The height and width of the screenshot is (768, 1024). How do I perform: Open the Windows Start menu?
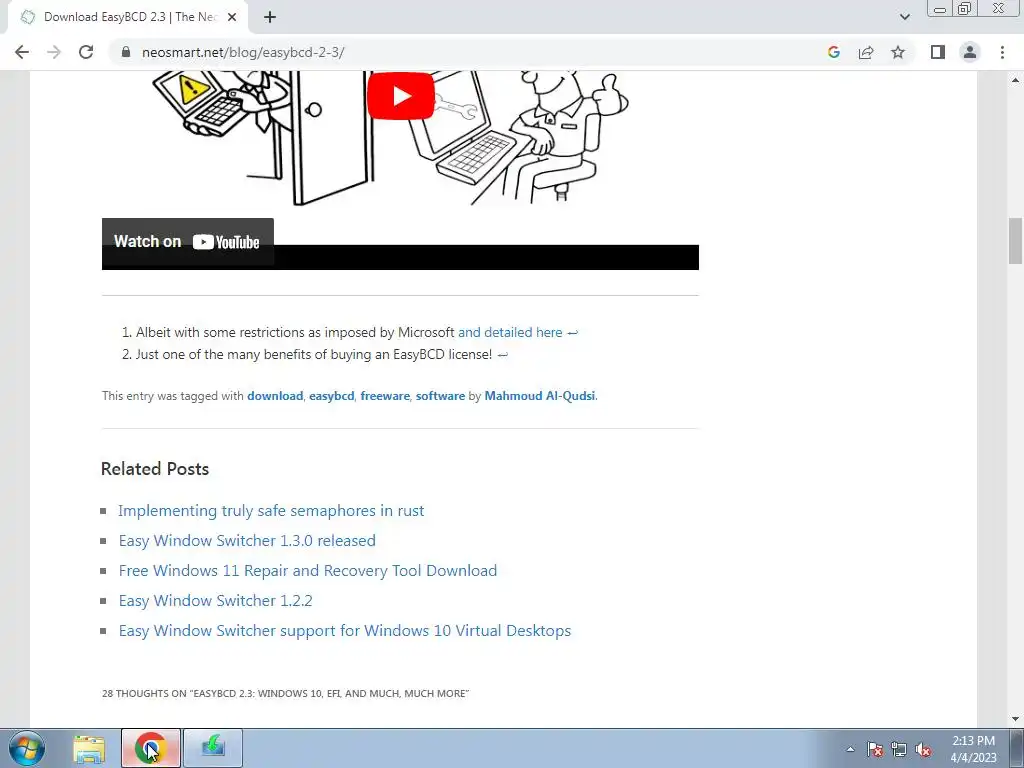tap(27, 748)
